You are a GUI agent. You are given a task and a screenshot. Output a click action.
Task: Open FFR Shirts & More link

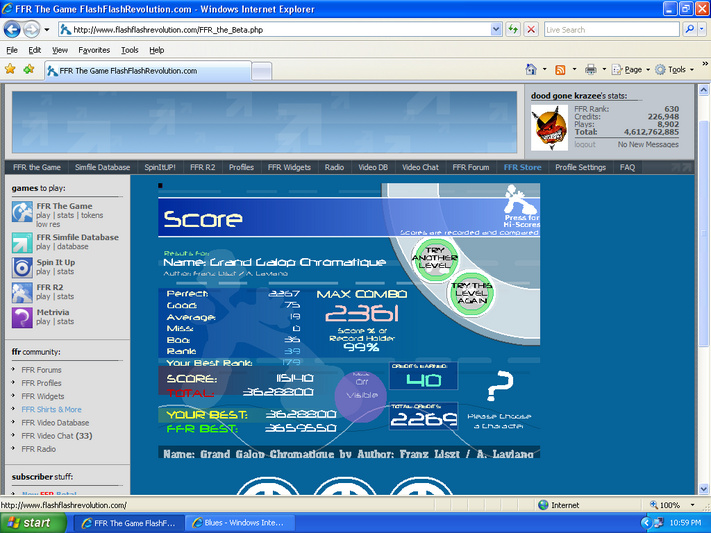[52, 409]
